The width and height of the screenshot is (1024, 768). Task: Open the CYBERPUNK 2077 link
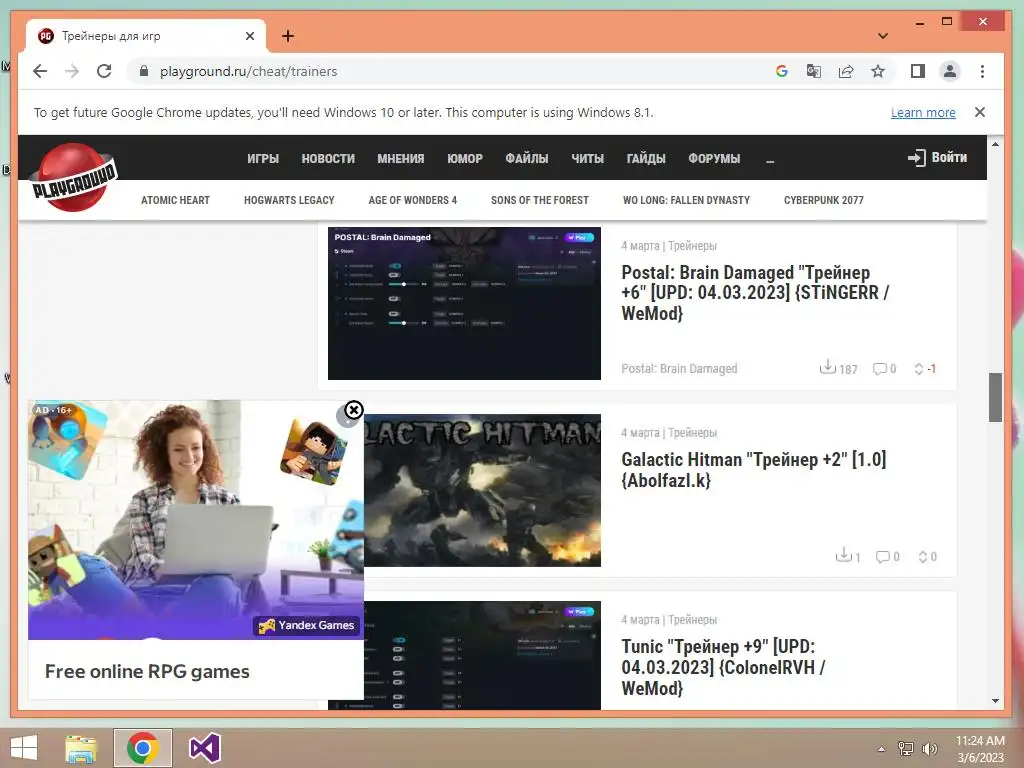(824, 200)
